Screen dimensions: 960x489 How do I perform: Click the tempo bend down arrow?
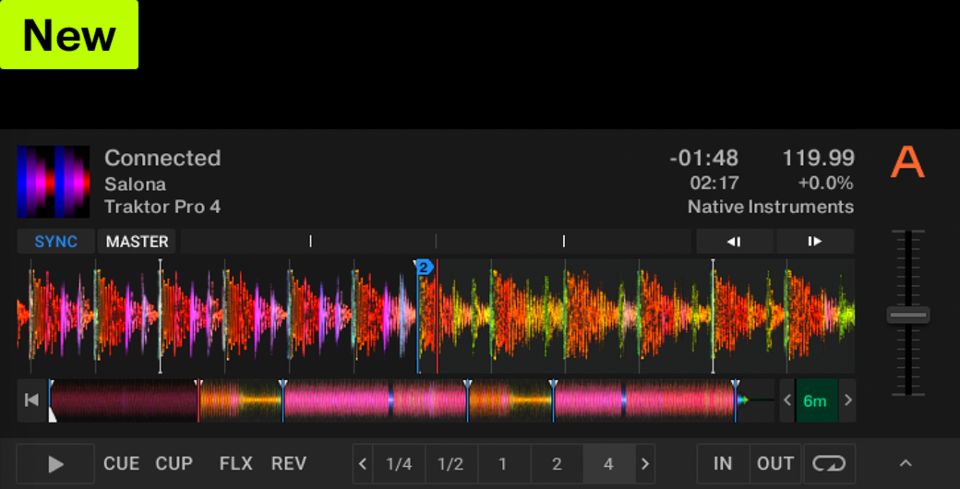[734, 241]
